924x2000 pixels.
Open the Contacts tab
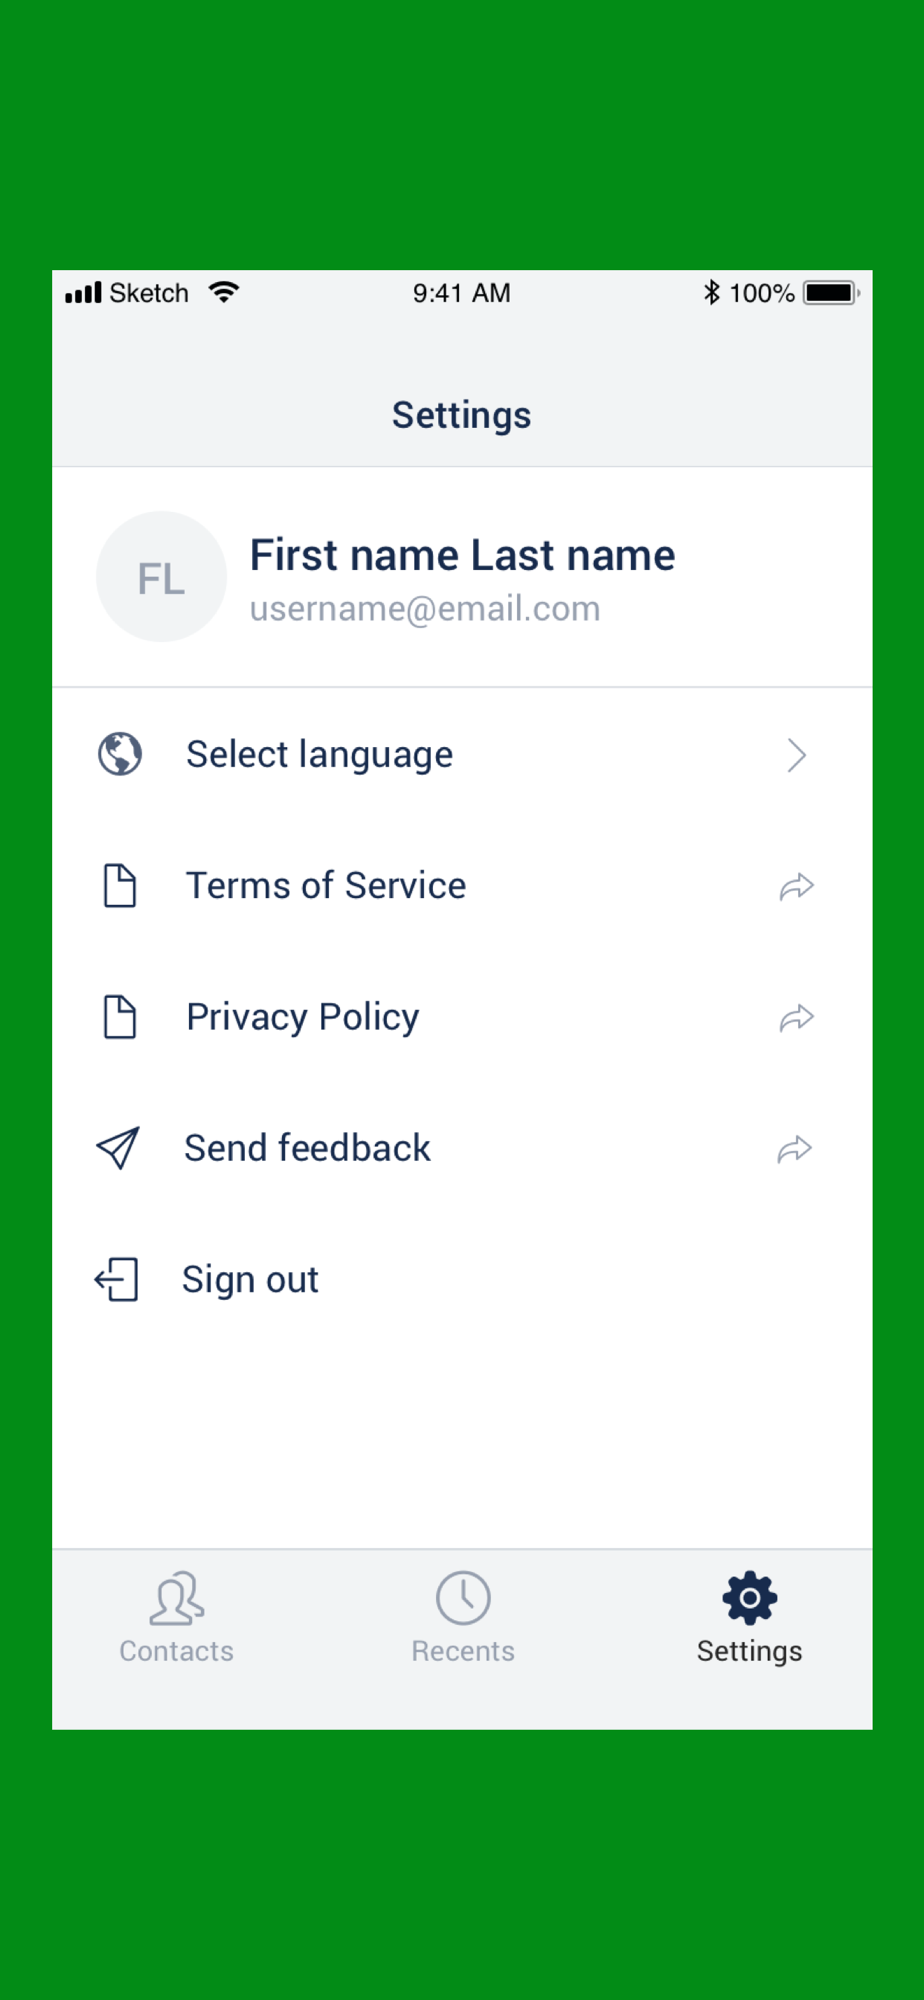click(x=176, y=1617)
